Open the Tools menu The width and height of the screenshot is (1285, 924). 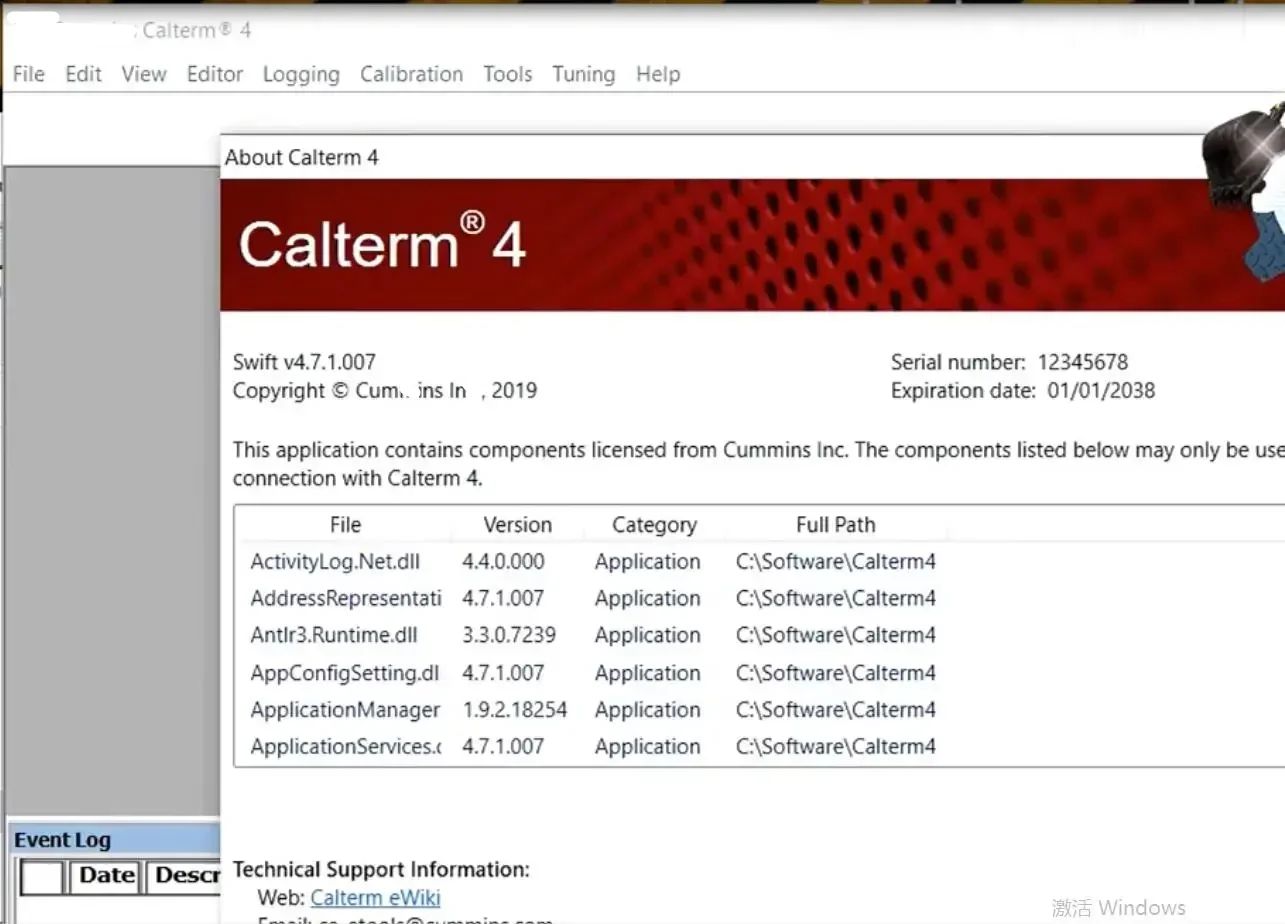click(508, 74)
